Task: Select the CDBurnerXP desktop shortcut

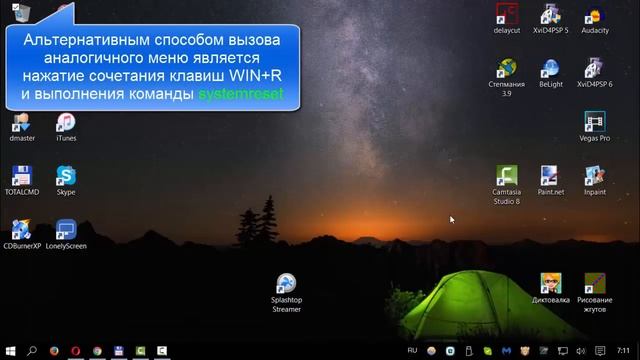Action: (x=22, y=234)
